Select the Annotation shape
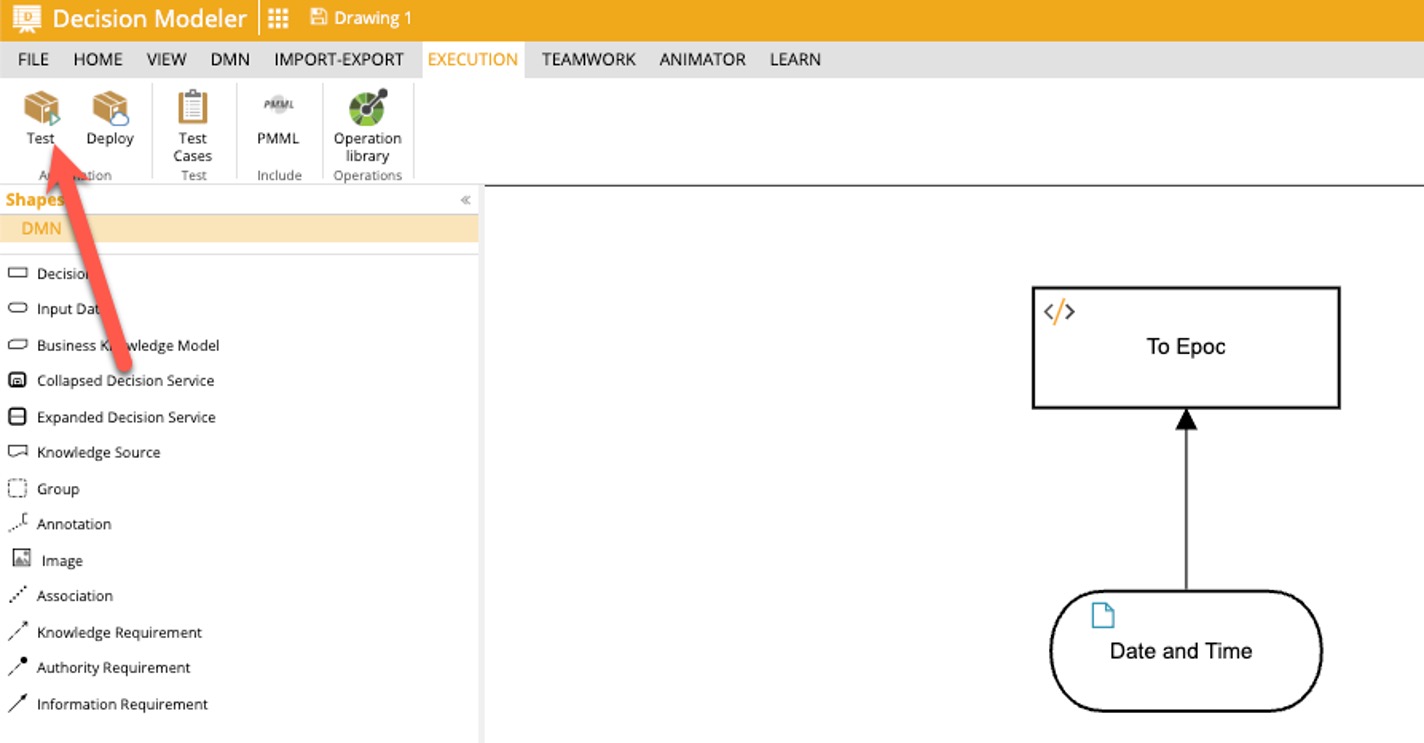The image size is (1424, 743). click(x=73, y=524)
